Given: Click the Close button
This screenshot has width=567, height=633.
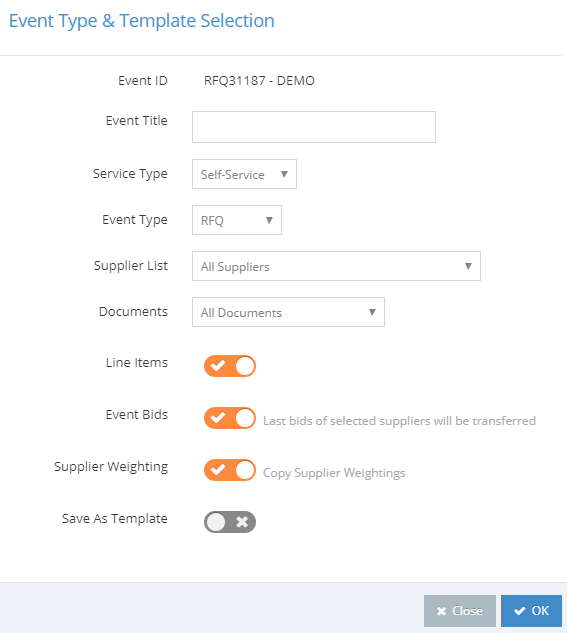Looking at the screenshot, I should pyautogui.click(x=460, y=611).
